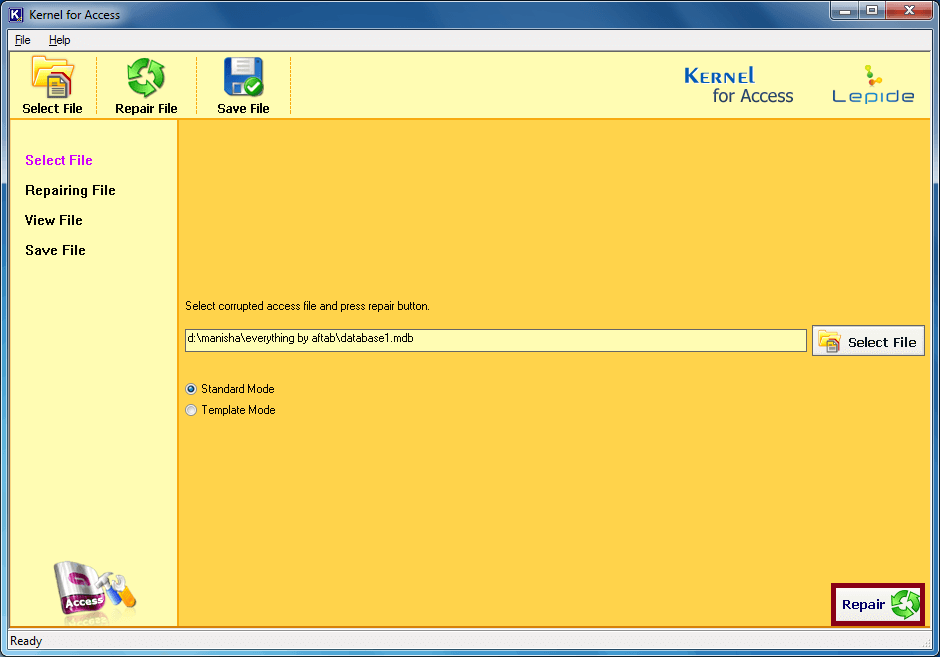This screenshot has height=657, width=940.
Task: Open the Help menu
Action: click(60, 40)
